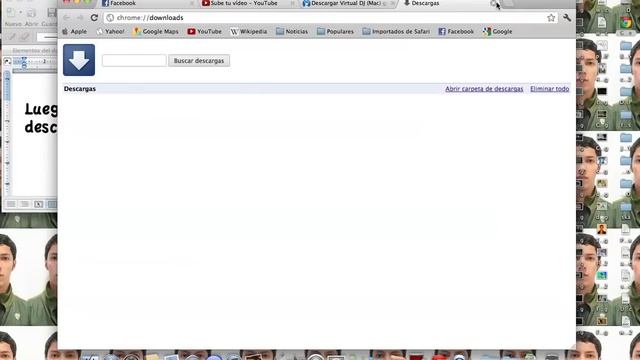The image size is (640, 360).
Task: Click the Descargas section heading
Action: (80, 89)
